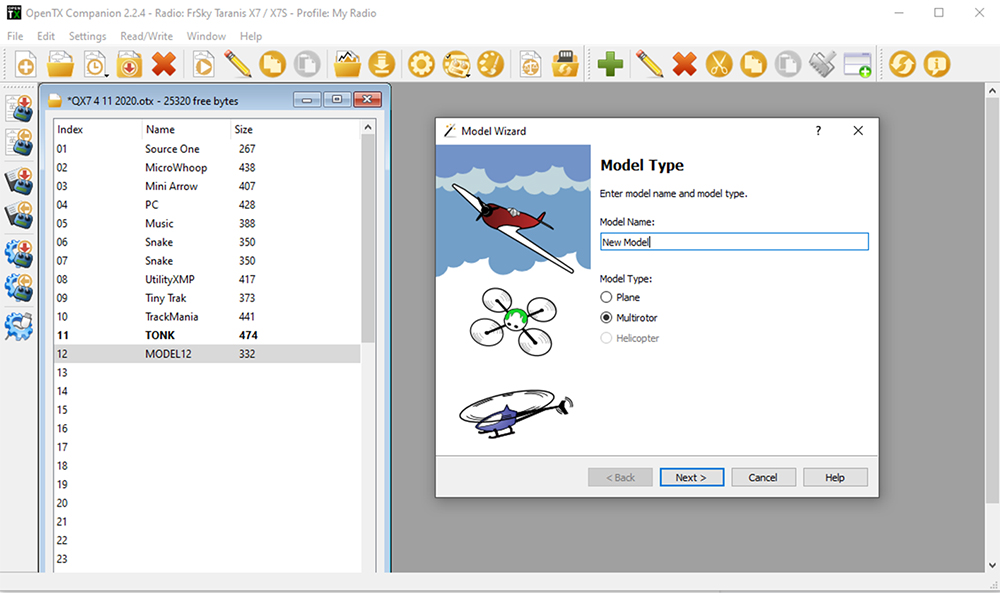1000x593 pixels.
Task: Click the sidebar document-orange-left-arrow radio icon
Action: tap(19, 143)
